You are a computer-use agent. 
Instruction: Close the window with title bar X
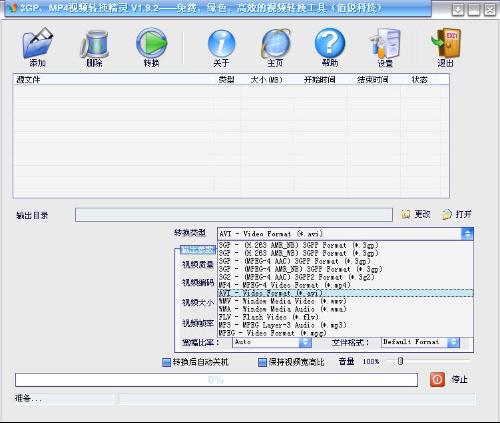coord(490,10)
